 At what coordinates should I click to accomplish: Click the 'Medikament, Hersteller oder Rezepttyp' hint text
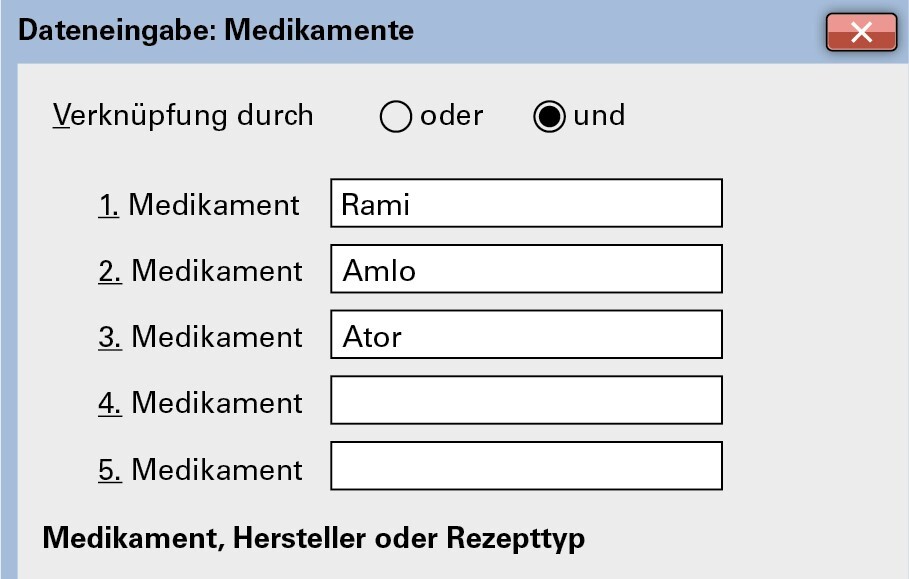pyautogui.click(x=313, y=538)
